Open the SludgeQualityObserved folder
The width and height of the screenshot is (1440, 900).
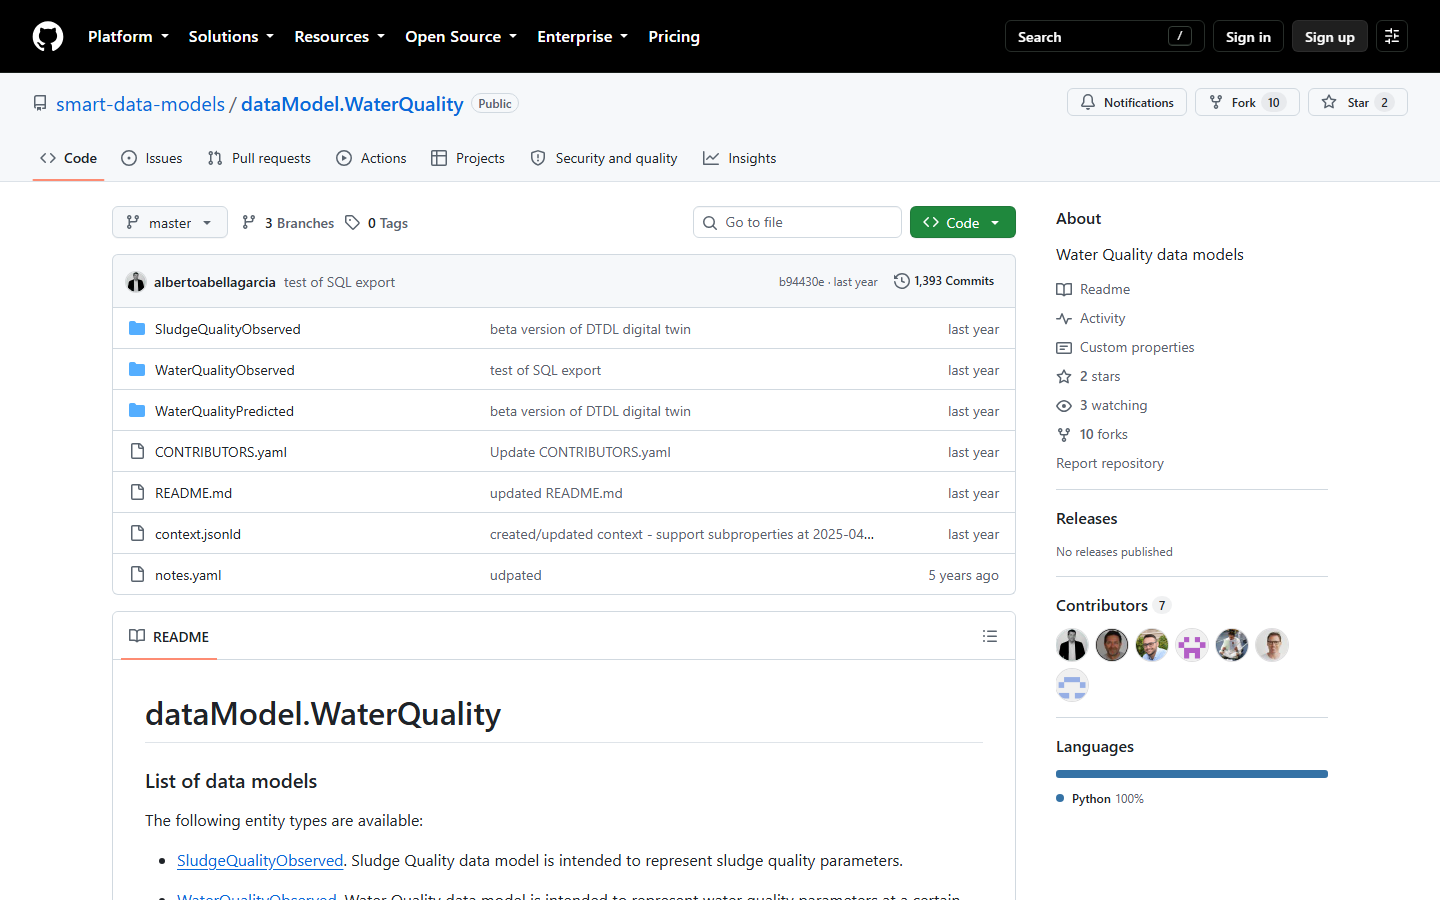(228, 329)
